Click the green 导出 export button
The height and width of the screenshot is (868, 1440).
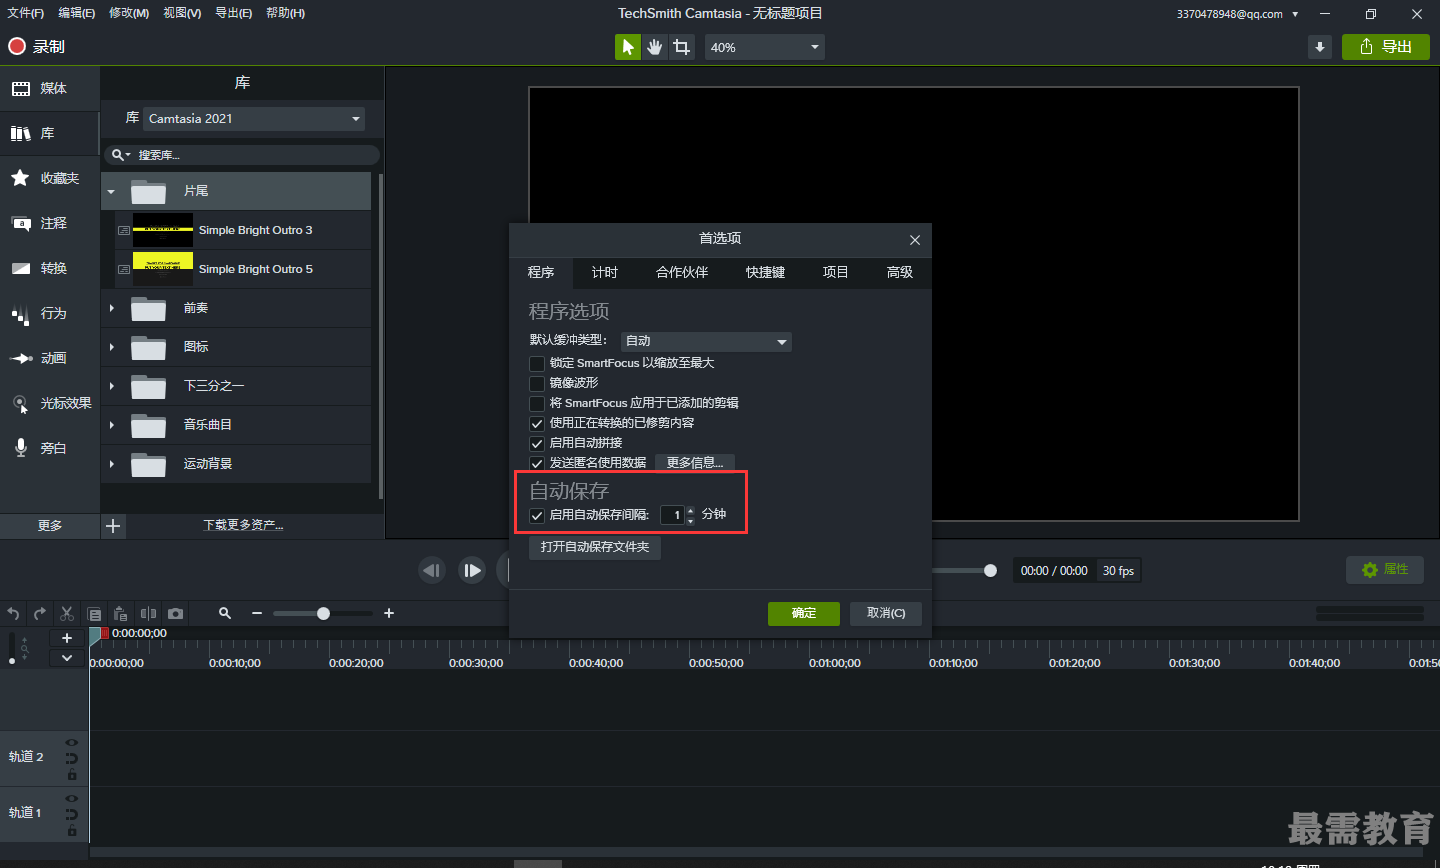tap(1386, 47)
